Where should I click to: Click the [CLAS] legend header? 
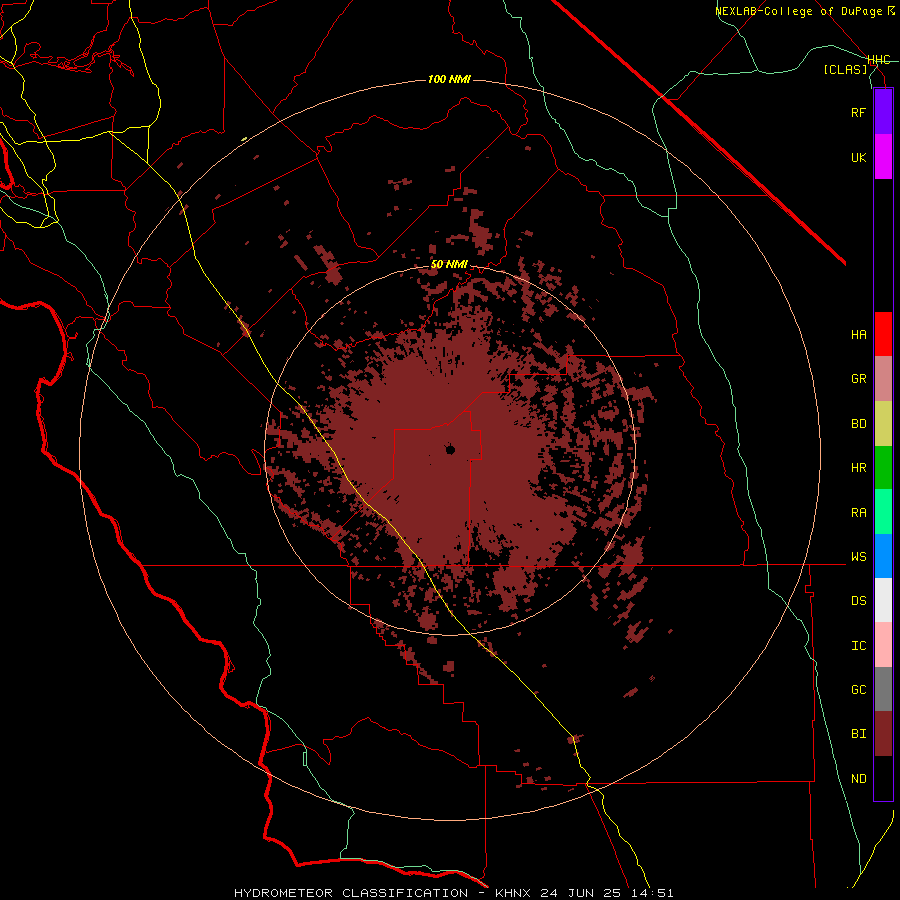845,69
